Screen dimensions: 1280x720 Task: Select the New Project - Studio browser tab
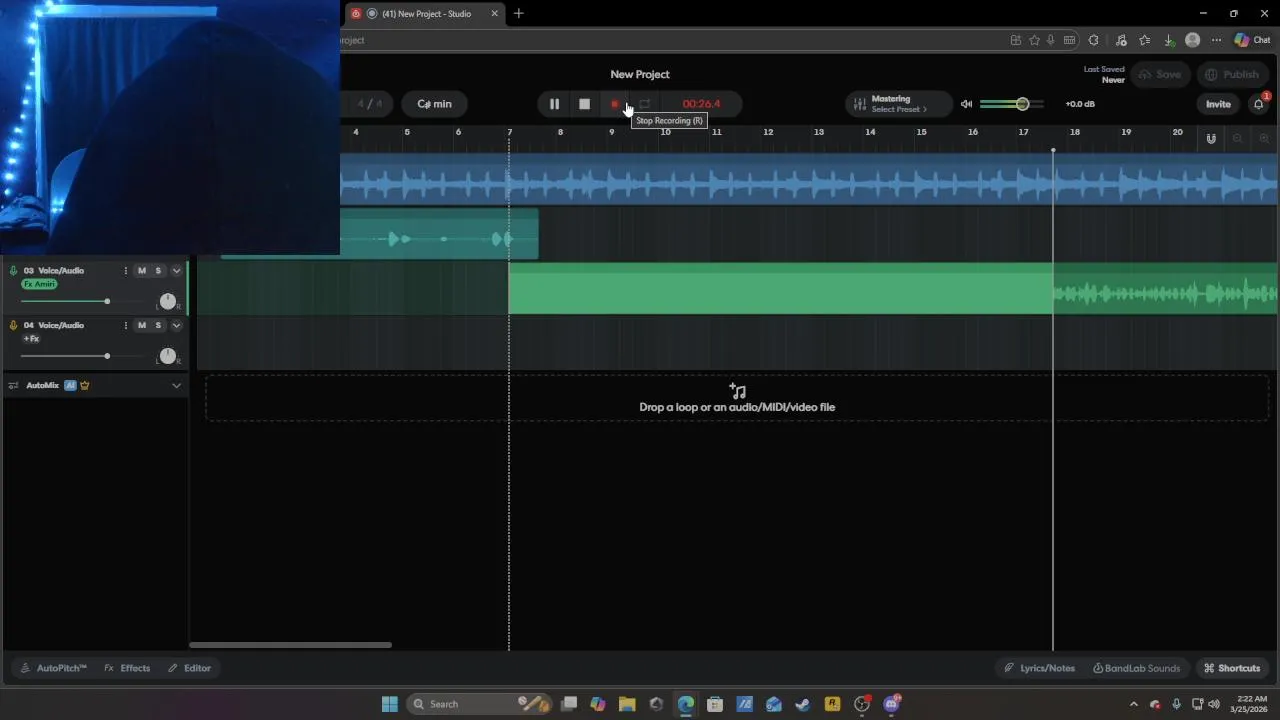(425, 14)
